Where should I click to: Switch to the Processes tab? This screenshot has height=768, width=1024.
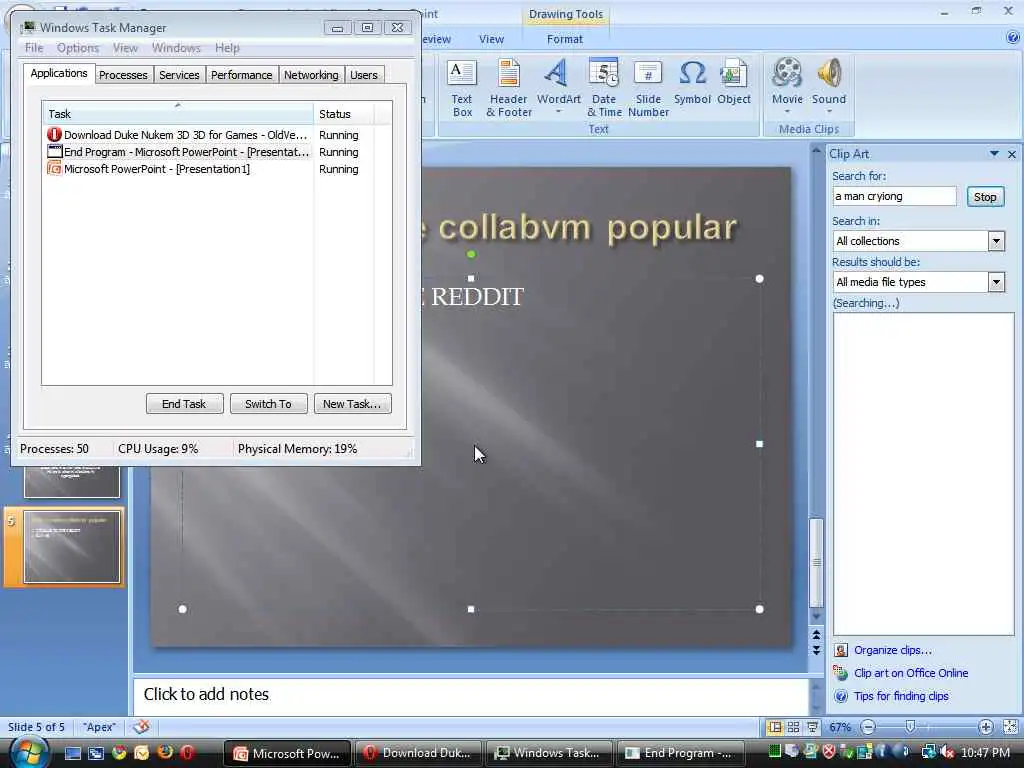pos(123,75)
